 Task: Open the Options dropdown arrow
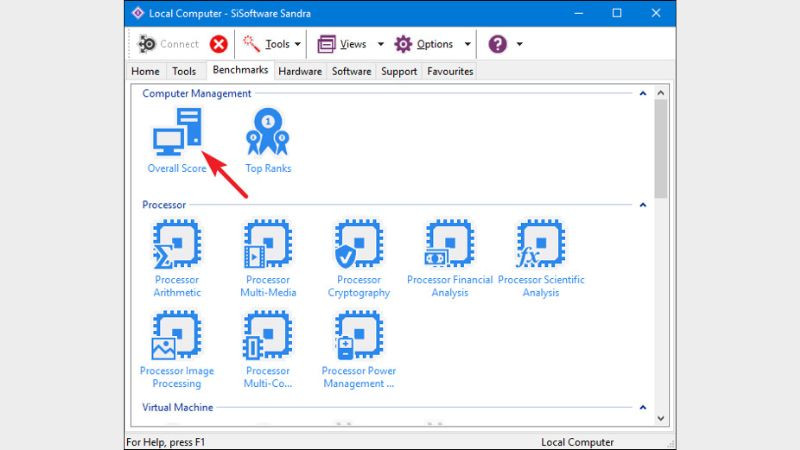point(467,44)
